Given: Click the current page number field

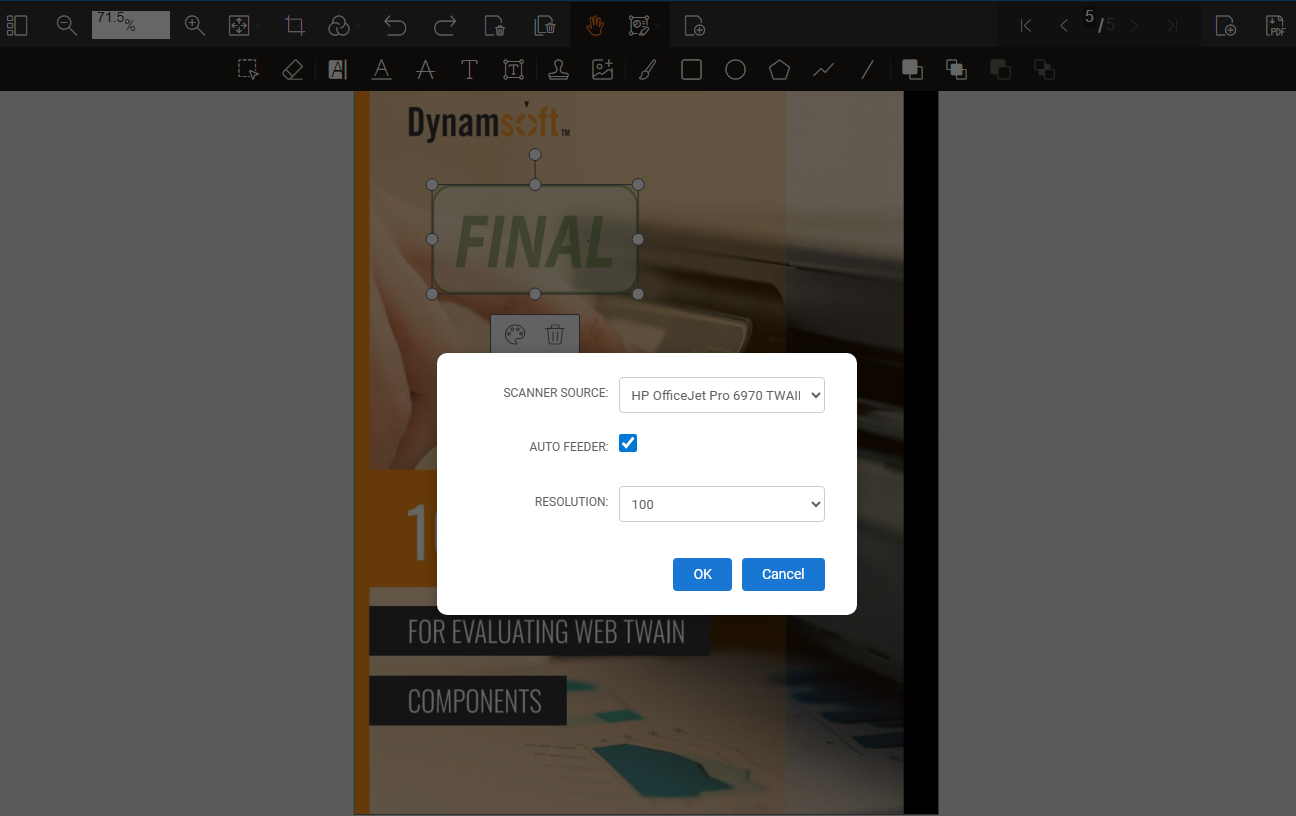Looking at the screenshot, I should [1089, 17].
